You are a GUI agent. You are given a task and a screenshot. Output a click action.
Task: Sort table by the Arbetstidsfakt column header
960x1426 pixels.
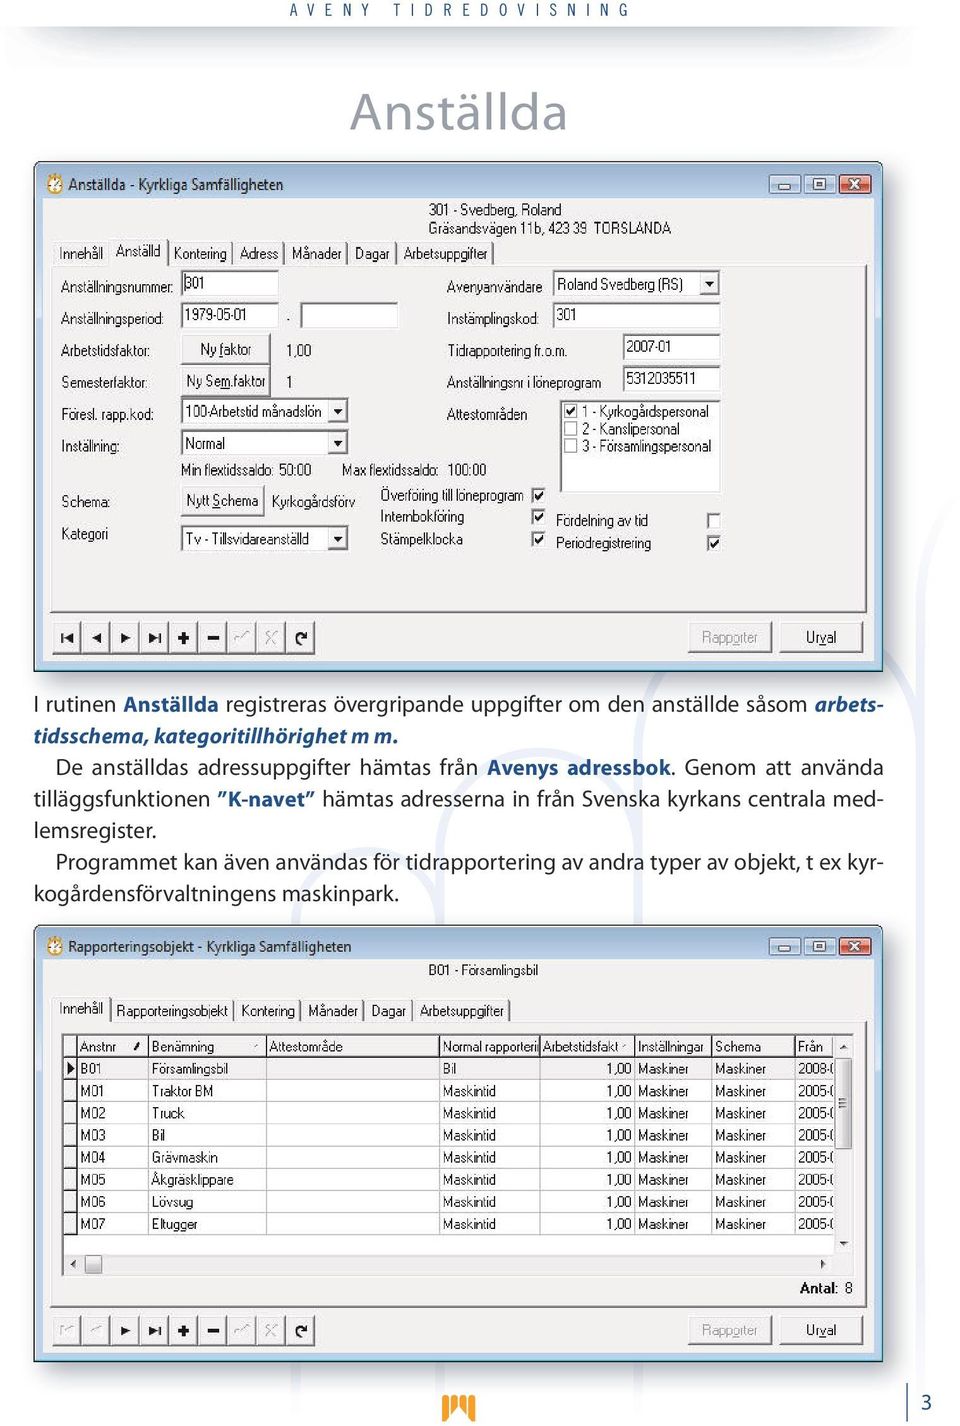(586, 1047)
